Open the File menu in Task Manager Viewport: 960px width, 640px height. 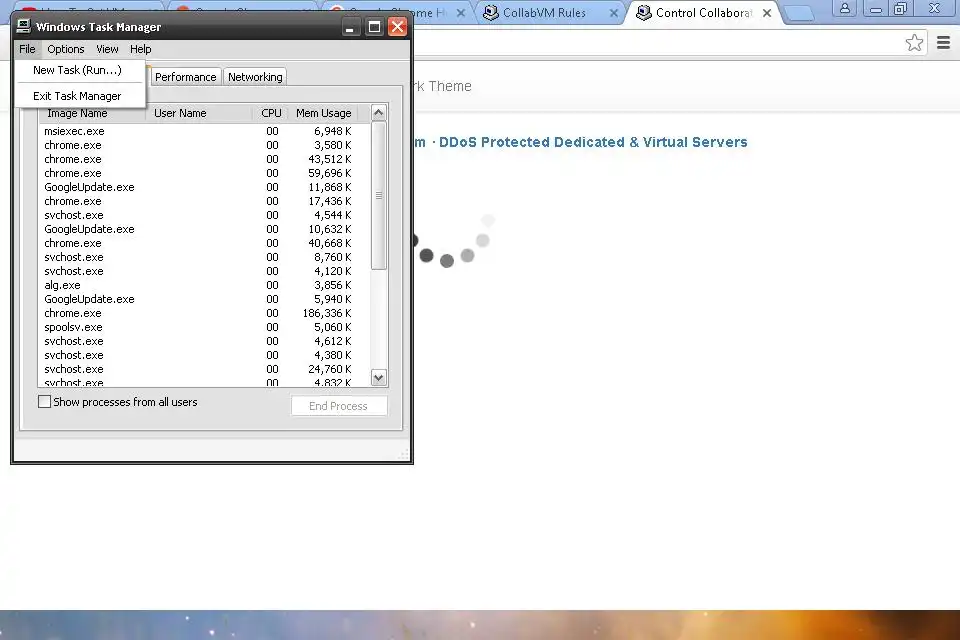point(27,49)
